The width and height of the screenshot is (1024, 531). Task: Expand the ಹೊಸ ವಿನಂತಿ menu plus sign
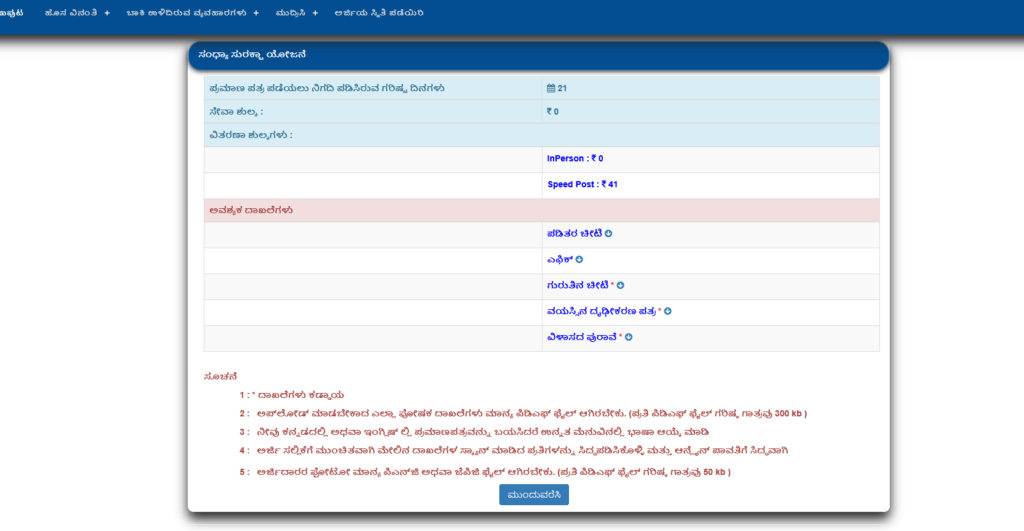[x=107, y=13]
